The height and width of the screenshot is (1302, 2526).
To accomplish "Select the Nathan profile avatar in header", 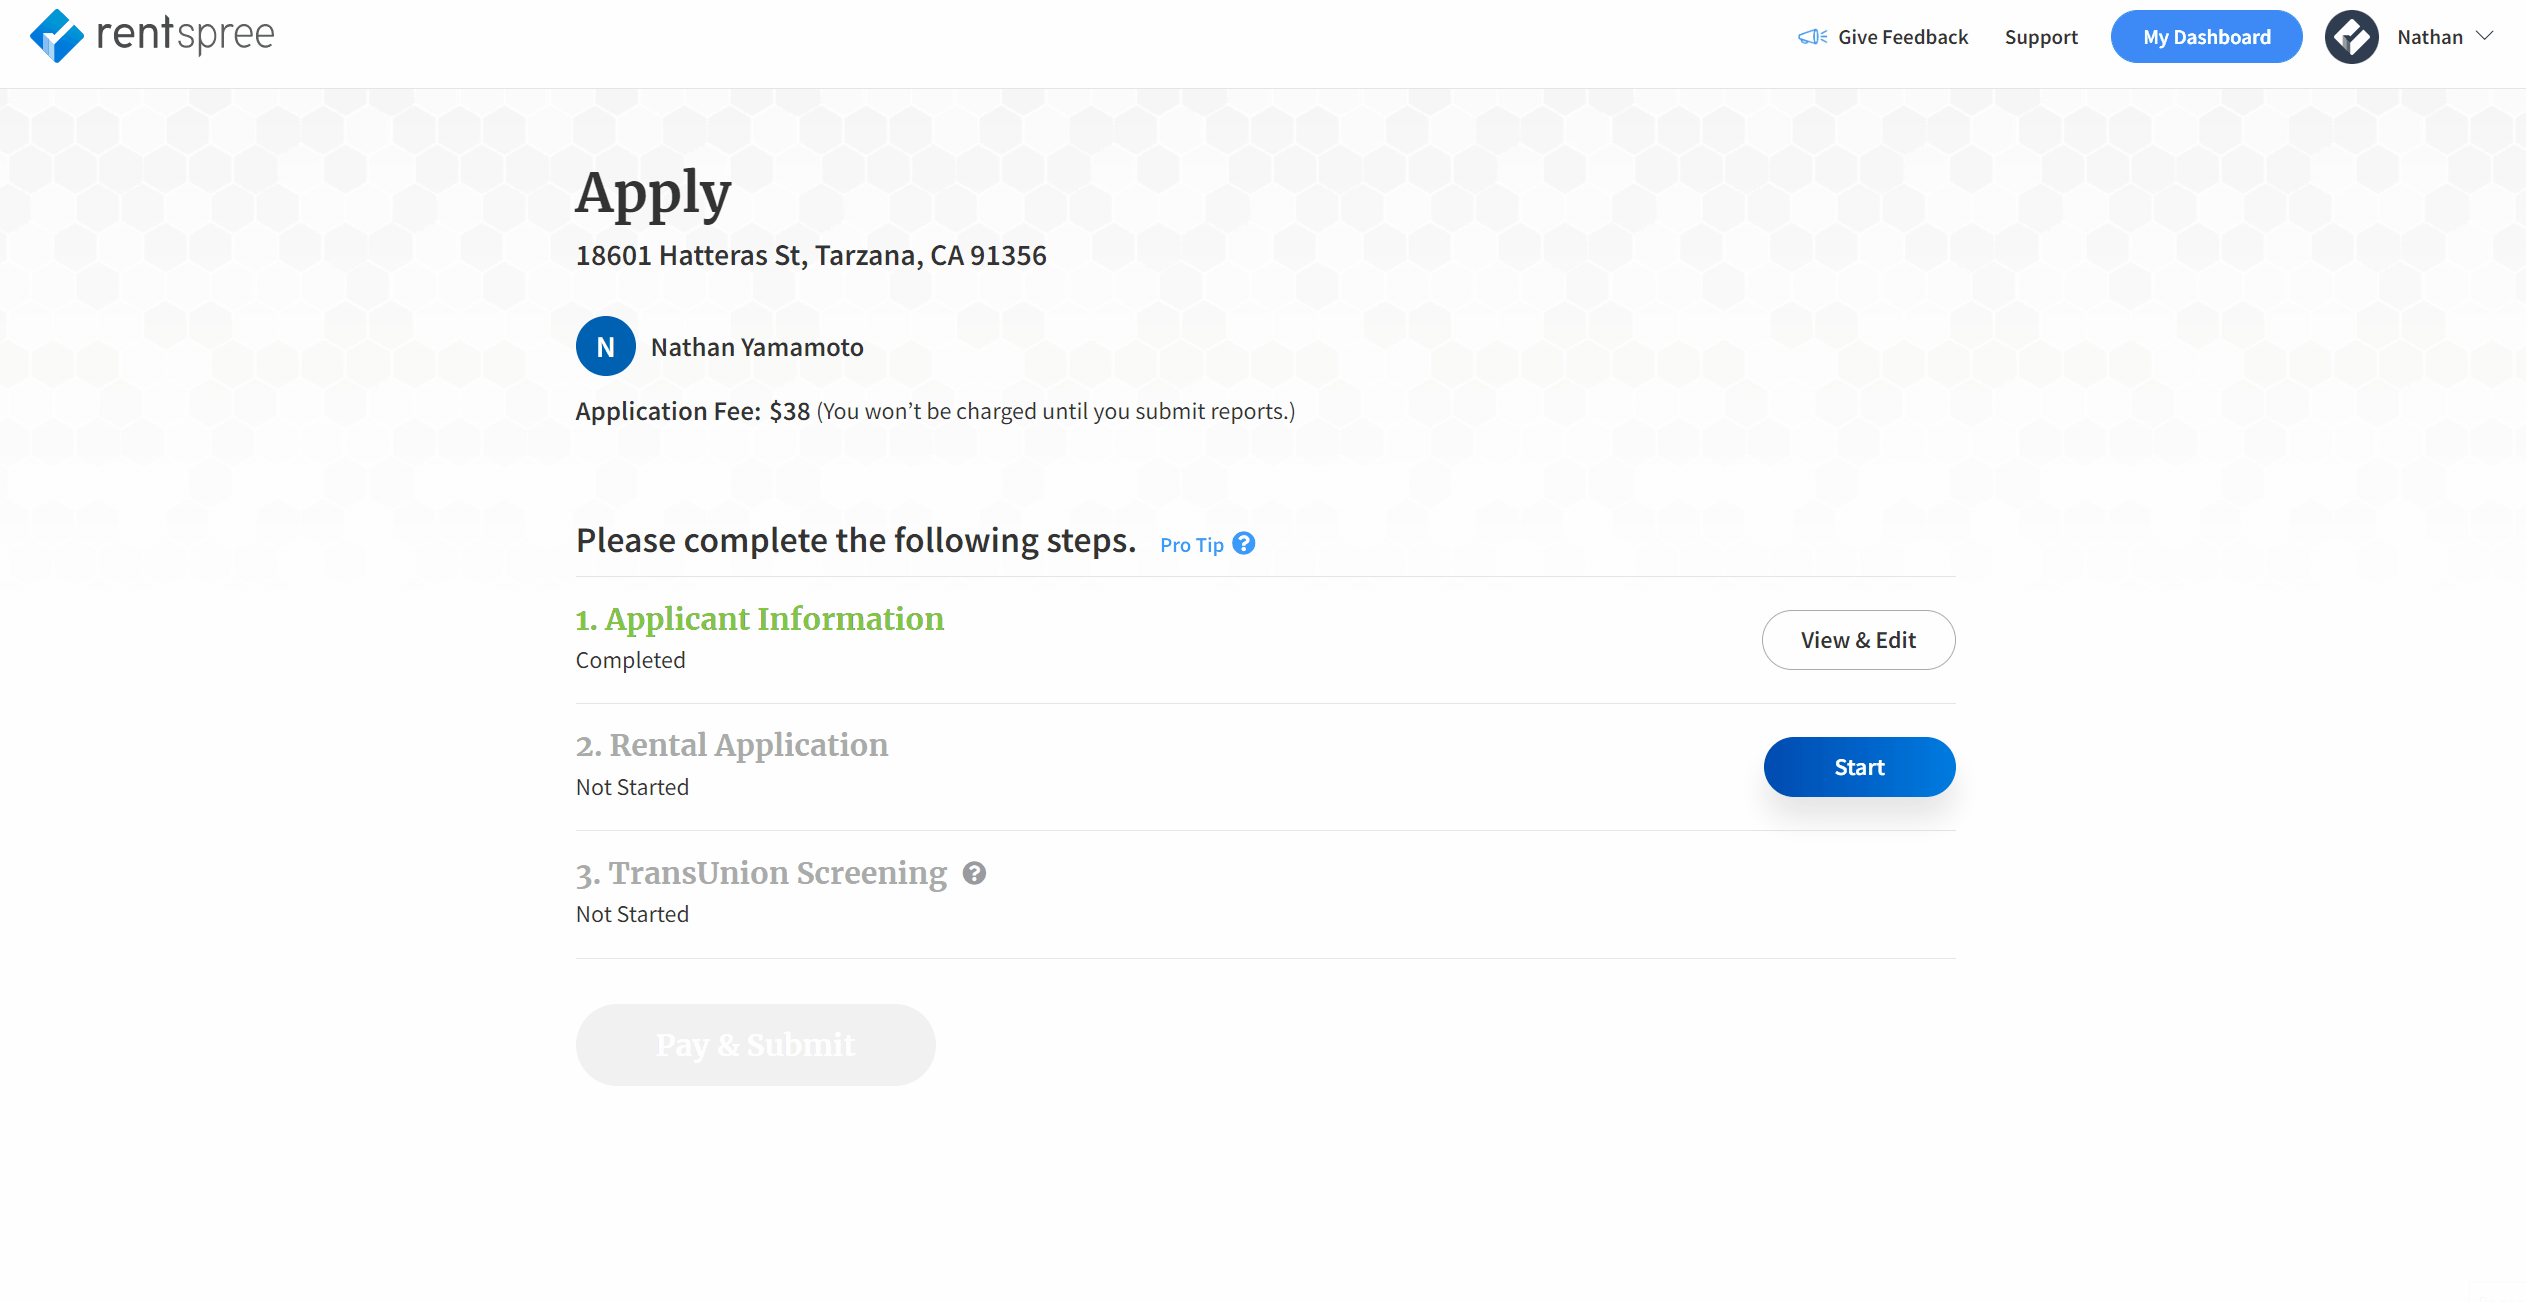I will (2351, 36).
